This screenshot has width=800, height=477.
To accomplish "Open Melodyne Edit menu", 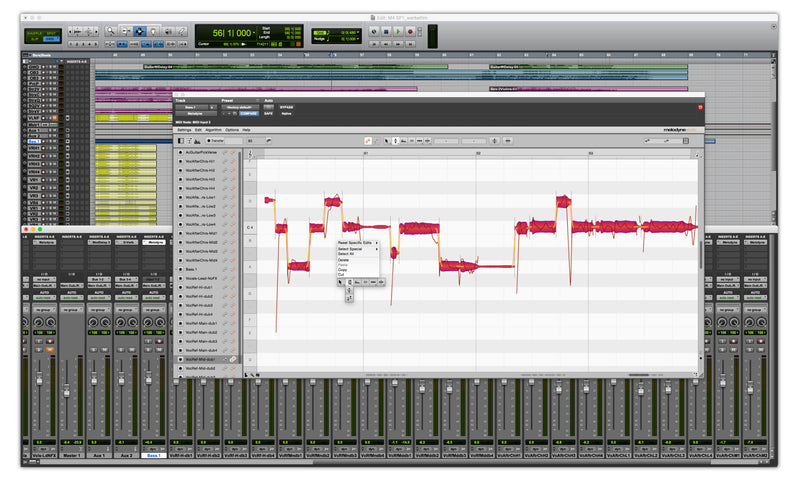I will click(198, 130).
